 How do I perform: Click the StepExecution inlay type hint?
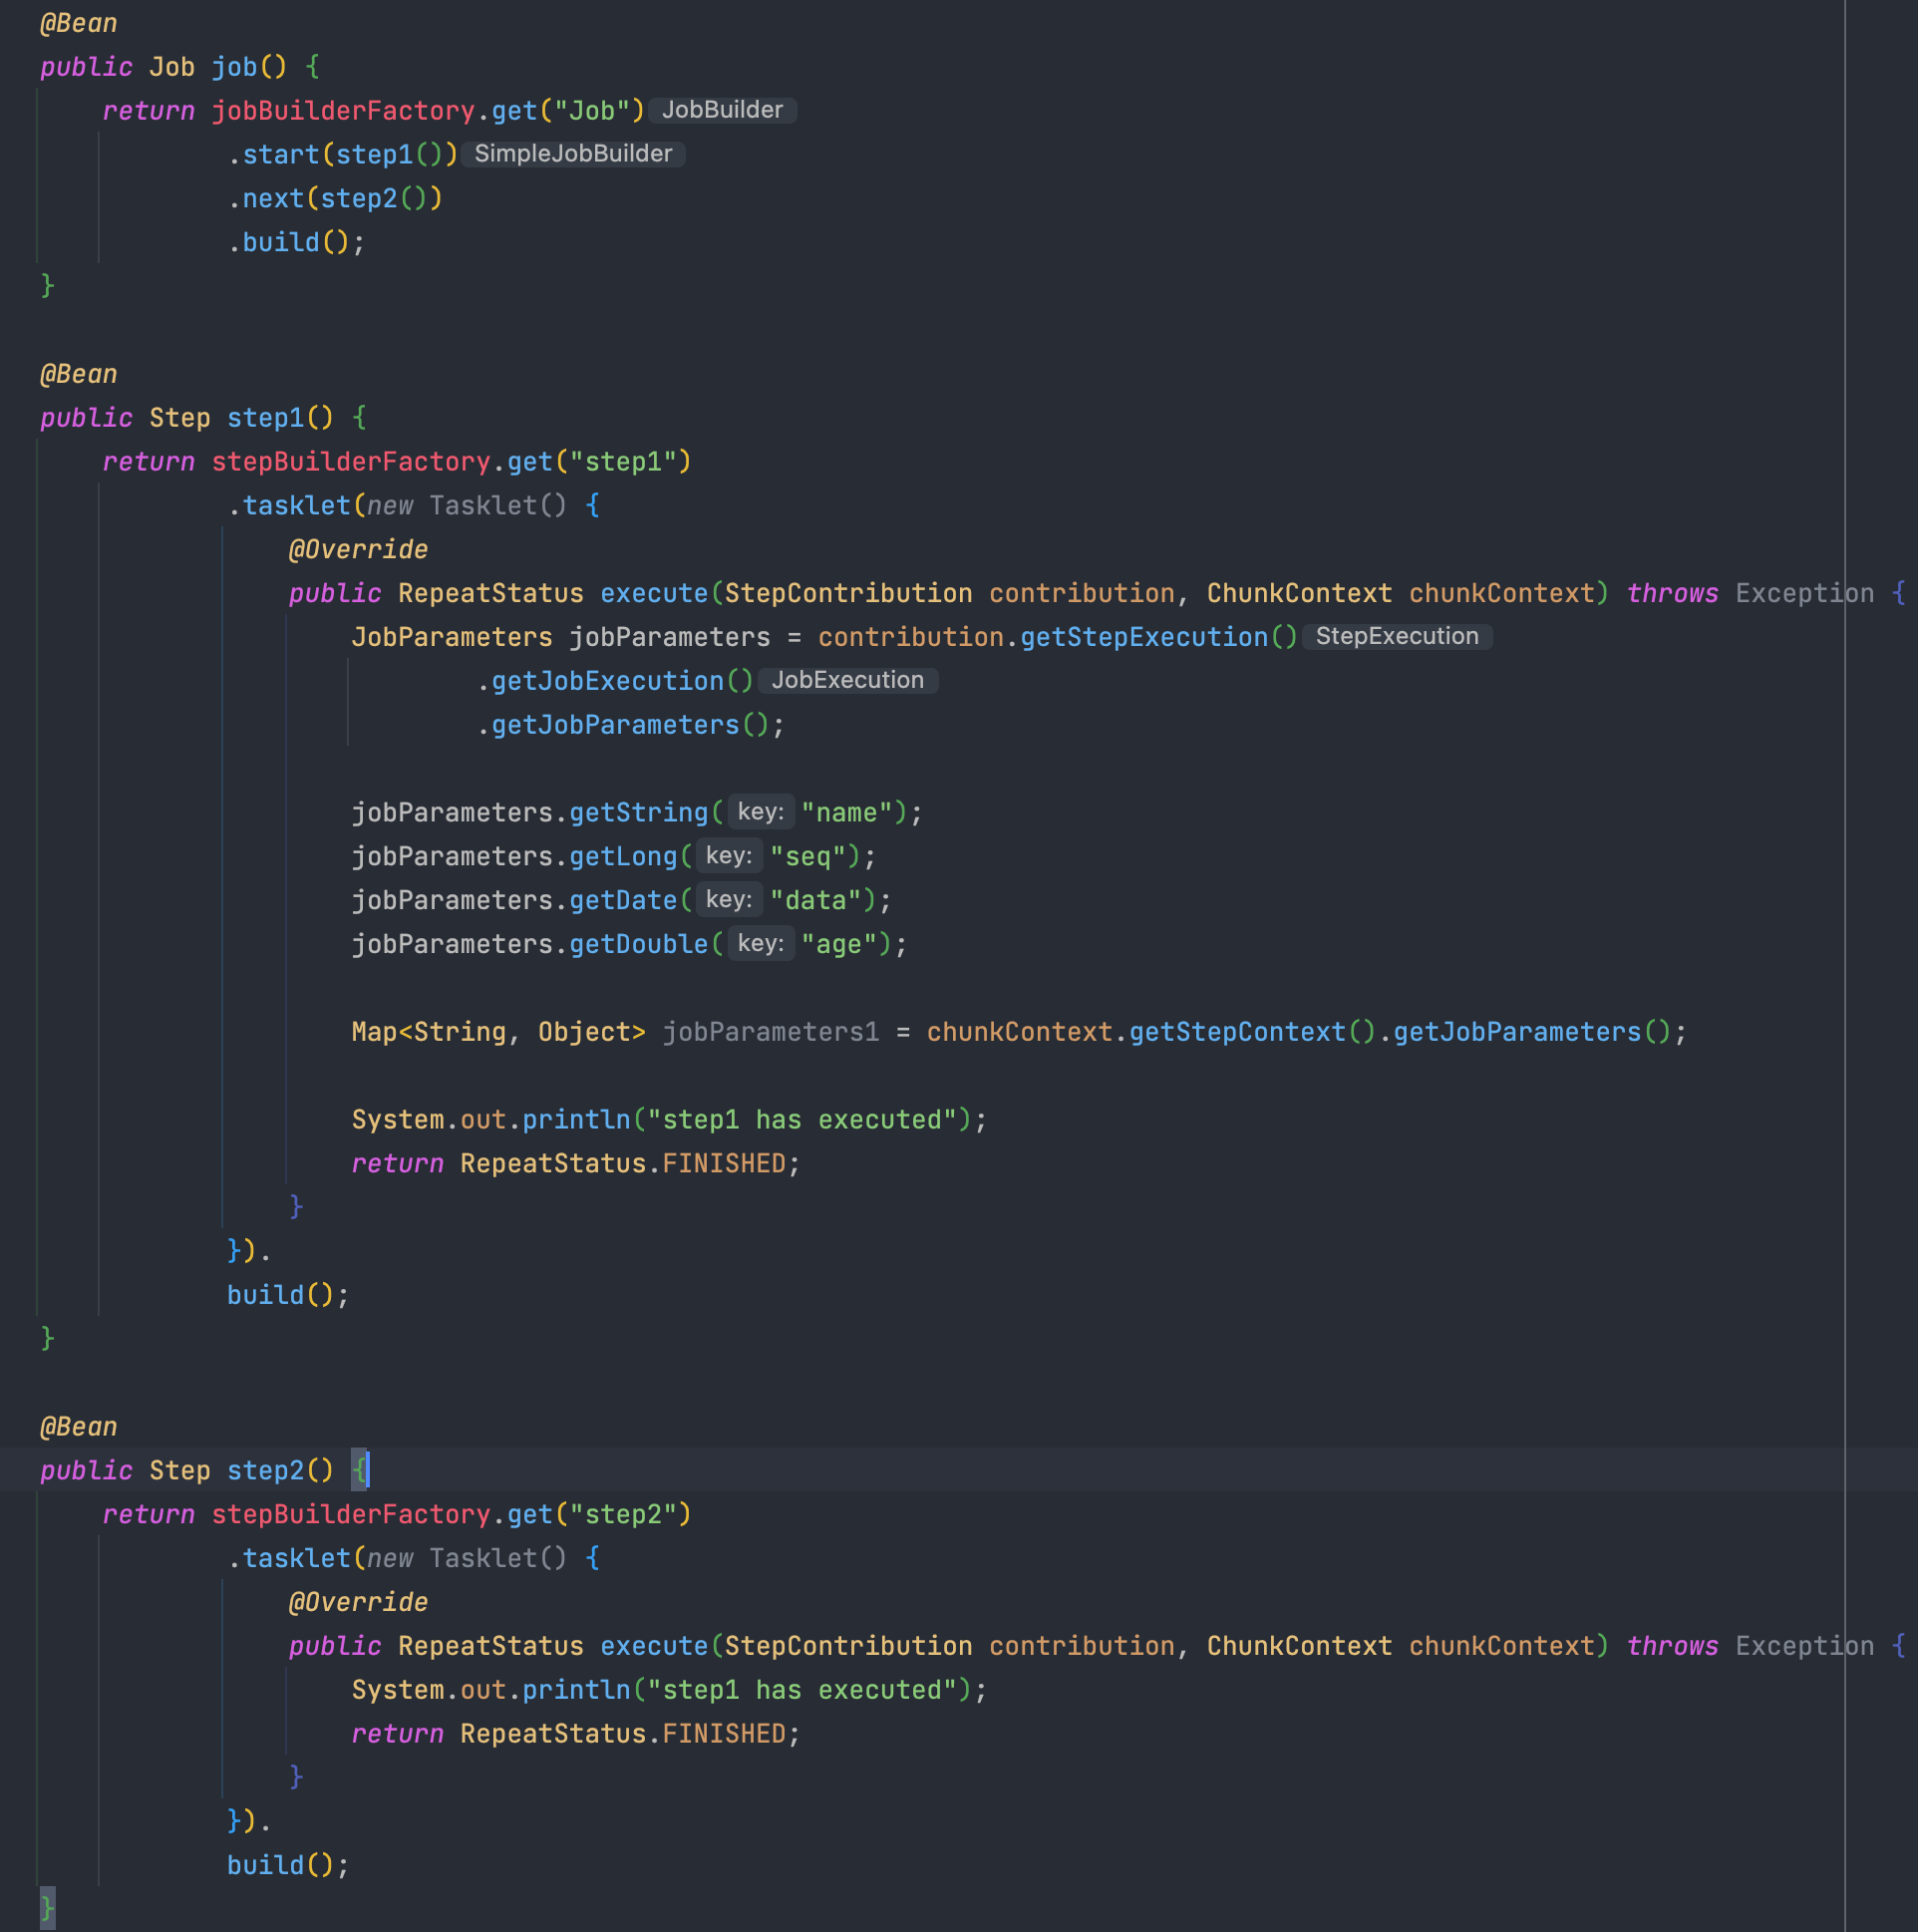pyautogui.click(x=1396, y=637)
